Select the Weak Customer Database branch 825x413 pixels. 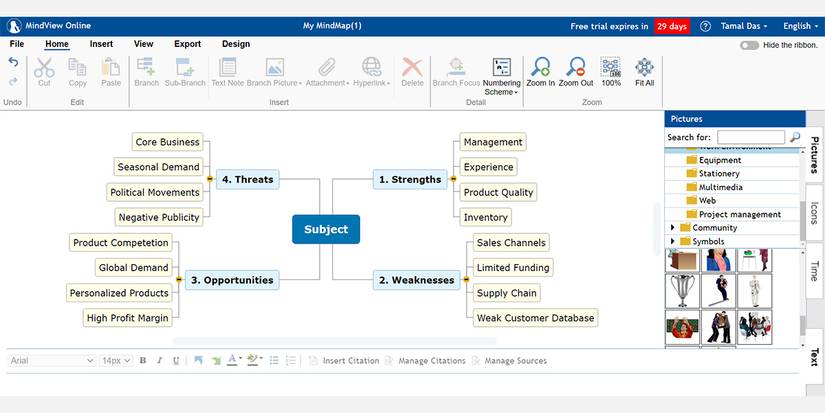coord(535,318)
